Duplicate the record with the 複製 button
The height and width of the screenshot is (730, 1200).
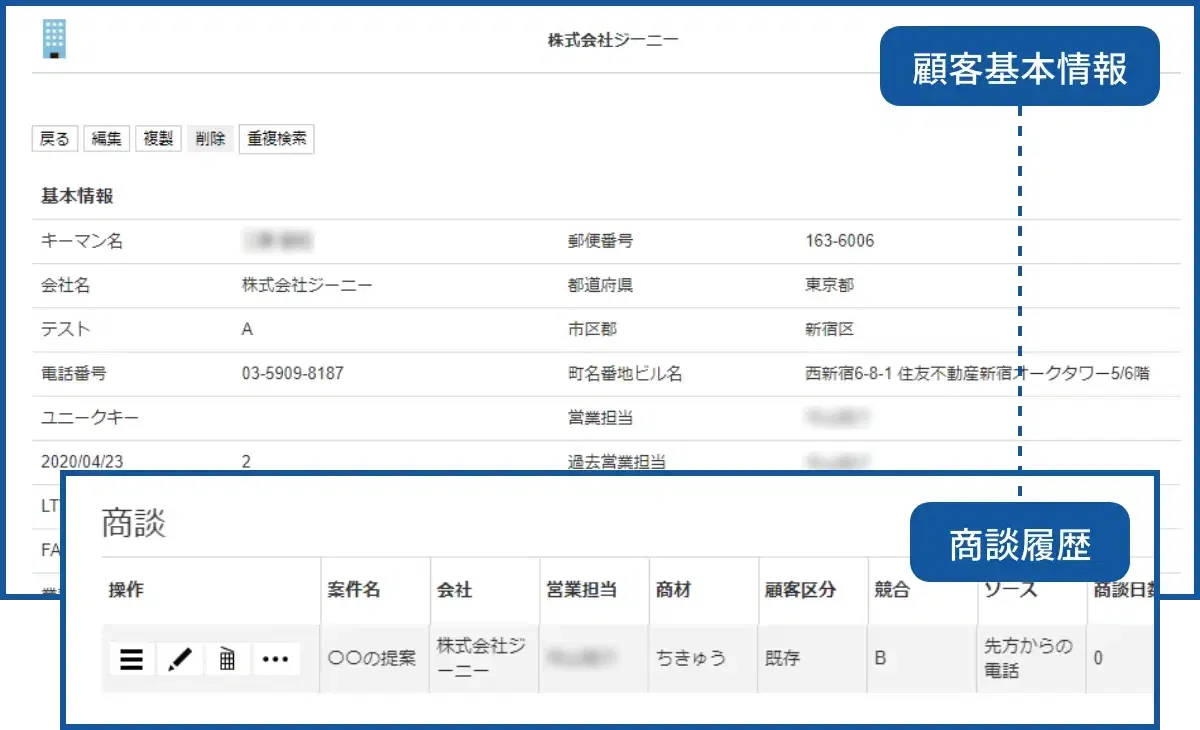click(x=158, y=138)
